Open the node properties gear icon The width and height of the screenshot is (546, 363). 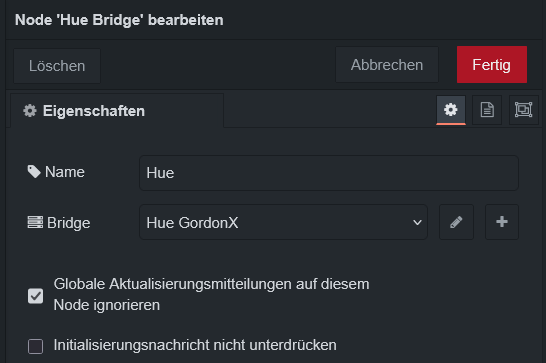[451, 110]
